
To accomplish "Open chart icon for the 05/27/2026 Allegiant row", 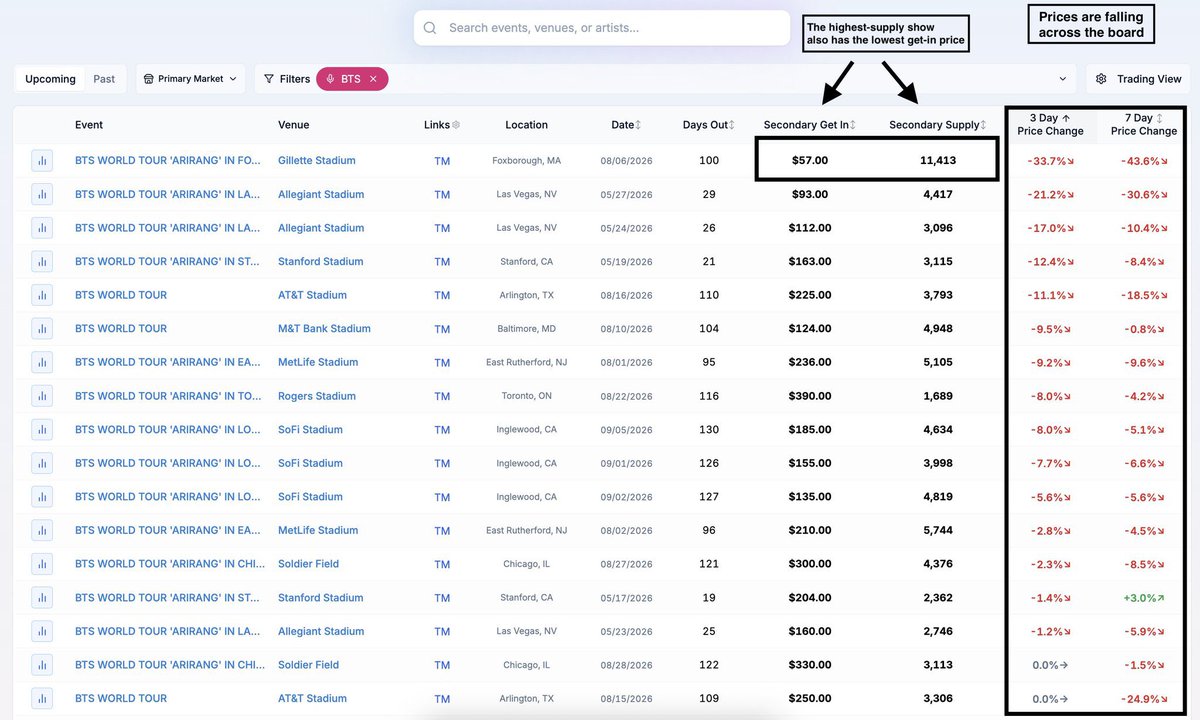I will click(x=42, y=194).
